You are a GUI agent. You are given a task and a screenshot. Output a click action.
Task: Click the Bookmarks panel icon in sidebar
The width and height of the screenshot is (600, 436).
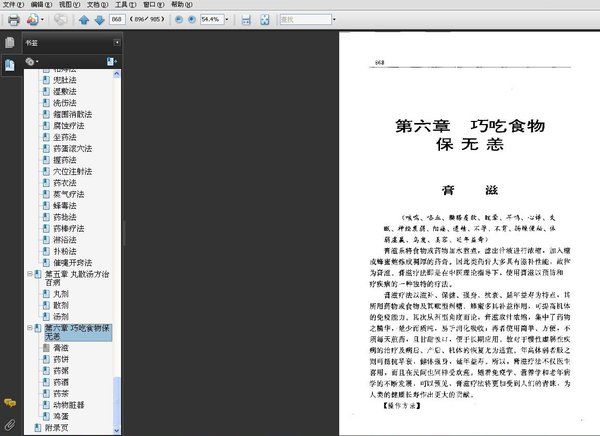click(10, 65)
